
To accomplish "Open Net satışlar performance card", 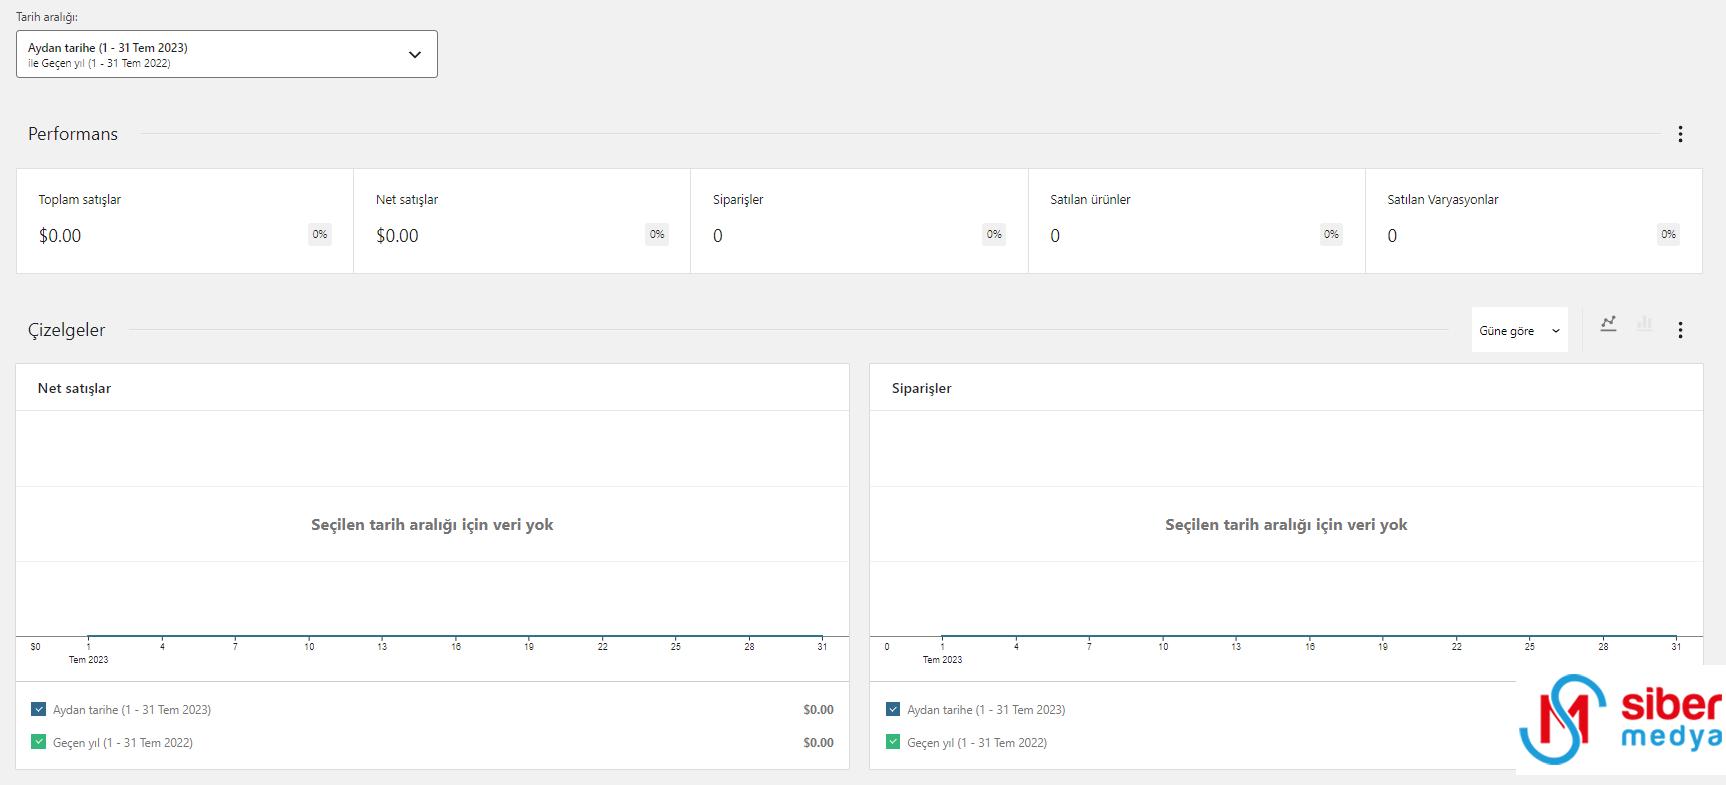I will [522, 221].
